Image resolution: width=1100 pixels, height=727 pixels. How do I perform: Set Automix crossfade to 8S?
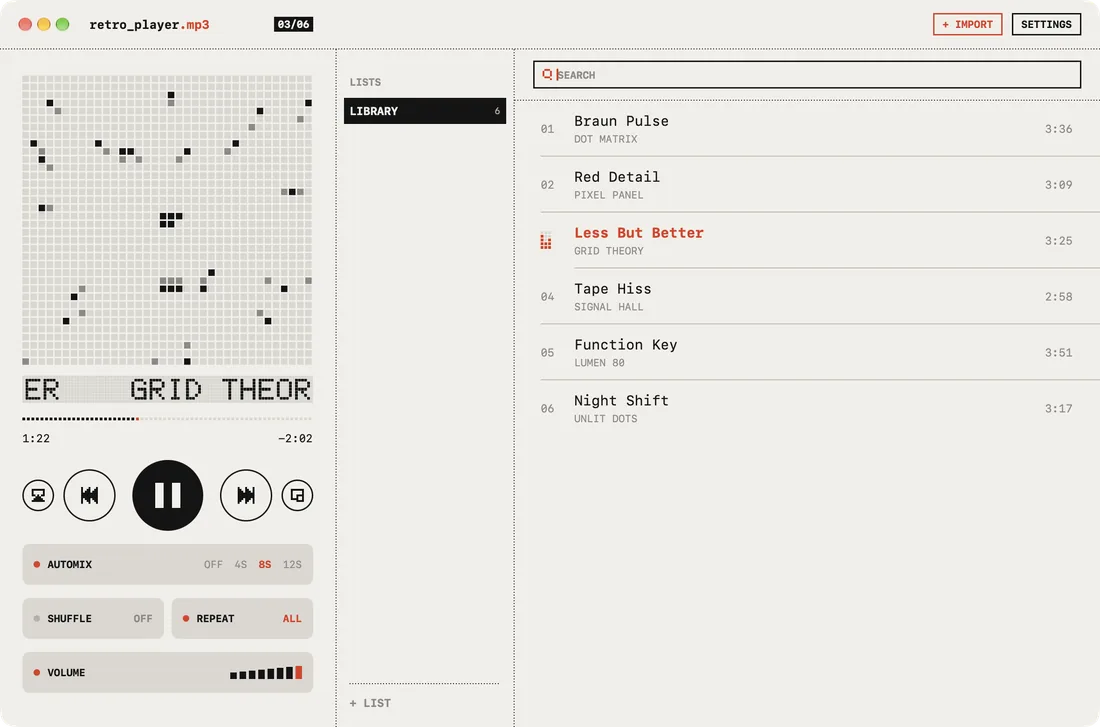pyautogui.click(x=264, y=564)
